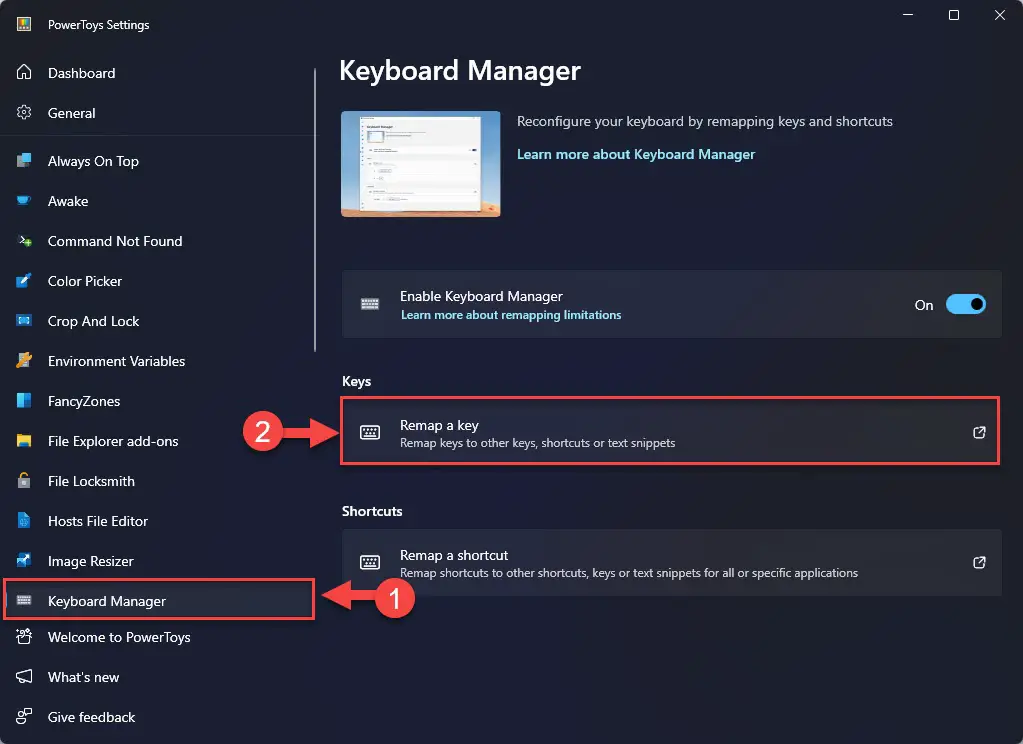1023x744 pixels.
Task: Click the Keyboard Manager sidebar icon
Action: tap(24, 600)
